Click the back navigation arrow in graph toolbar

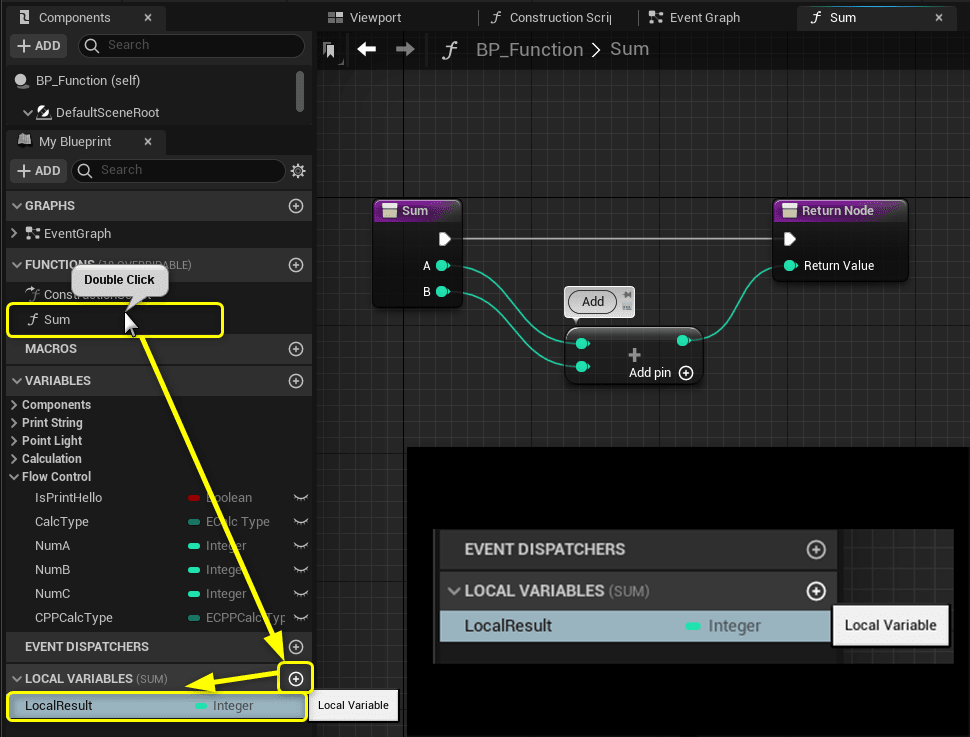(x=368, y=48)
